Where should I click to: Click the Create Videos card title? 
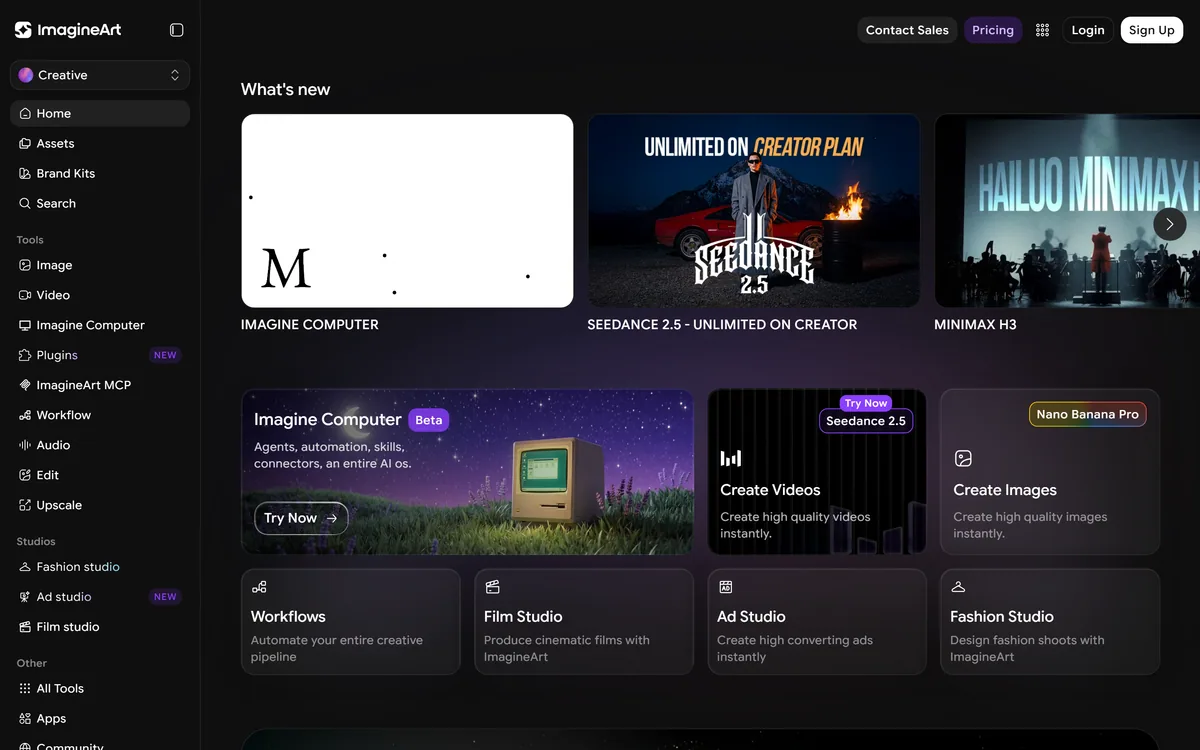coord(770,490)
